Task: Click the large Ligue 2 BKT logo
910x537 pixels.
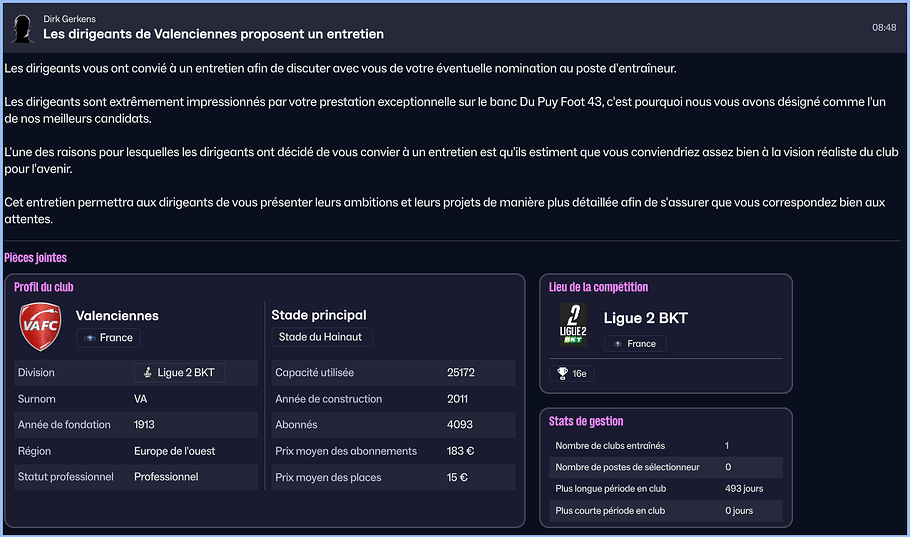Action: (x=572, y=324)
